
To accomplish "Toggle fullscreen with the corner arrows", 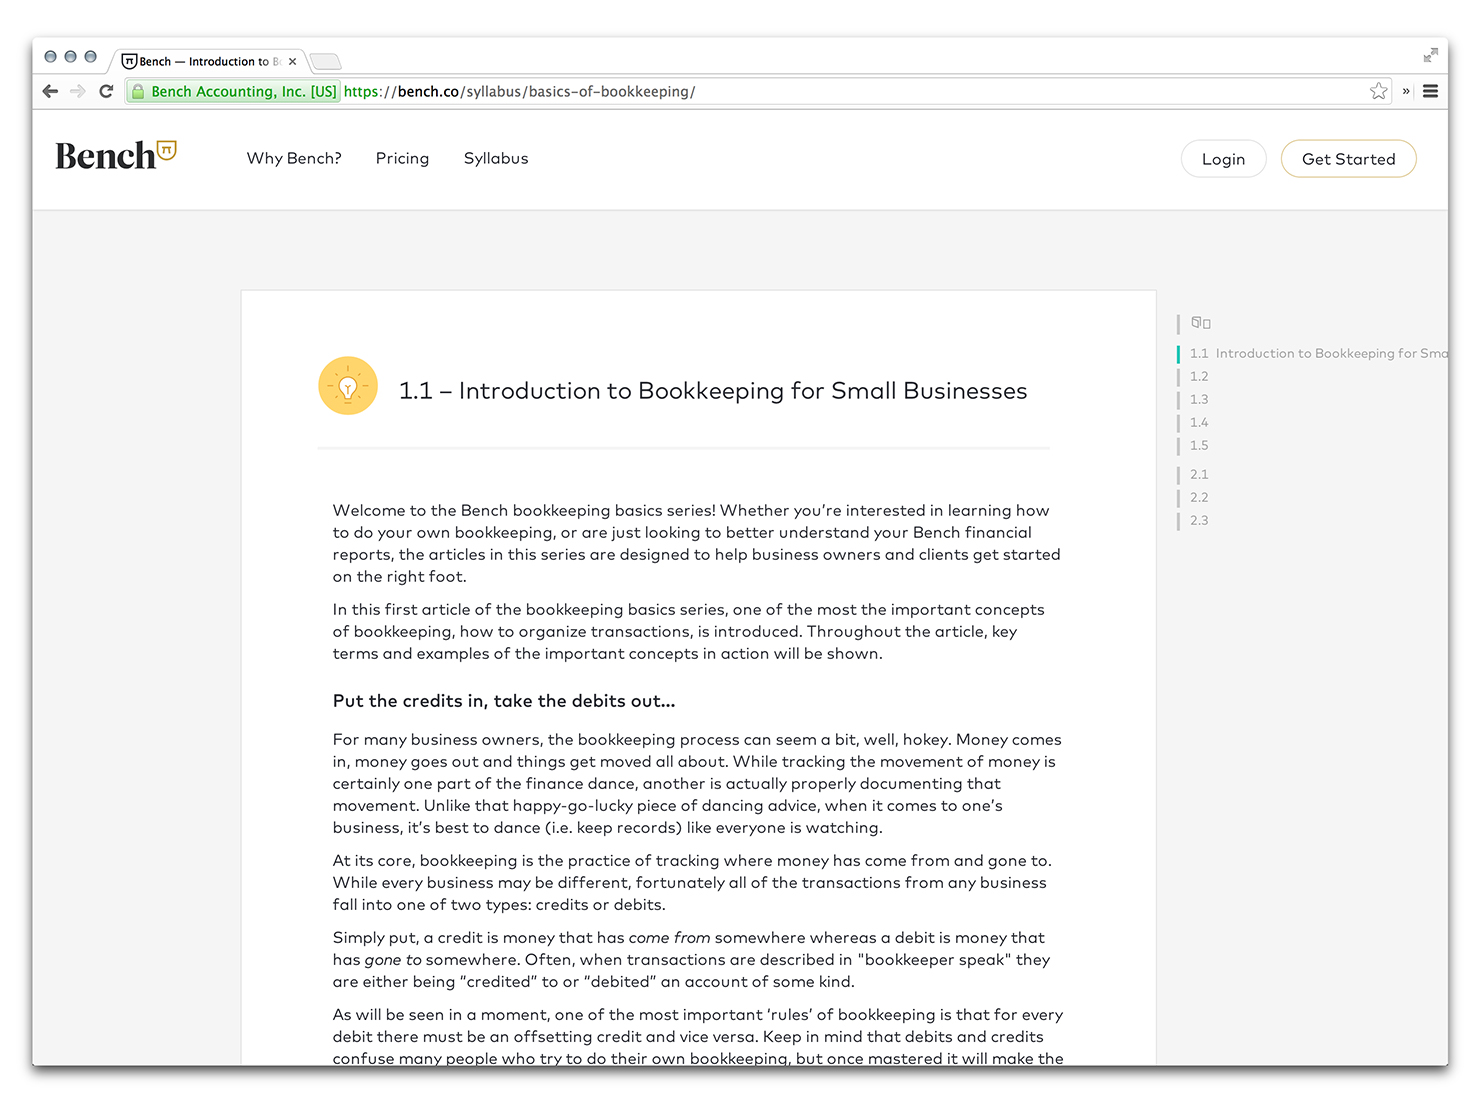I will [x=1431, y=55].
